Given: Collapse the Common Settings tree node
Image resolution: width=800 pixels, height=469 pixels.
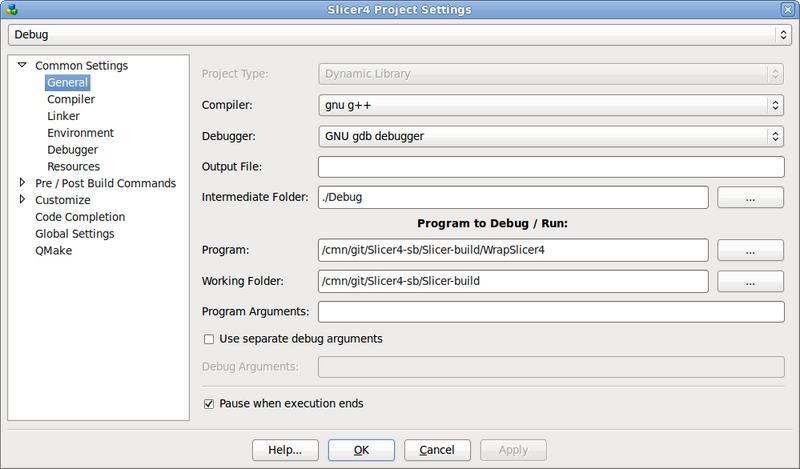Looking at the screenshot, I should tap(22, 66).
